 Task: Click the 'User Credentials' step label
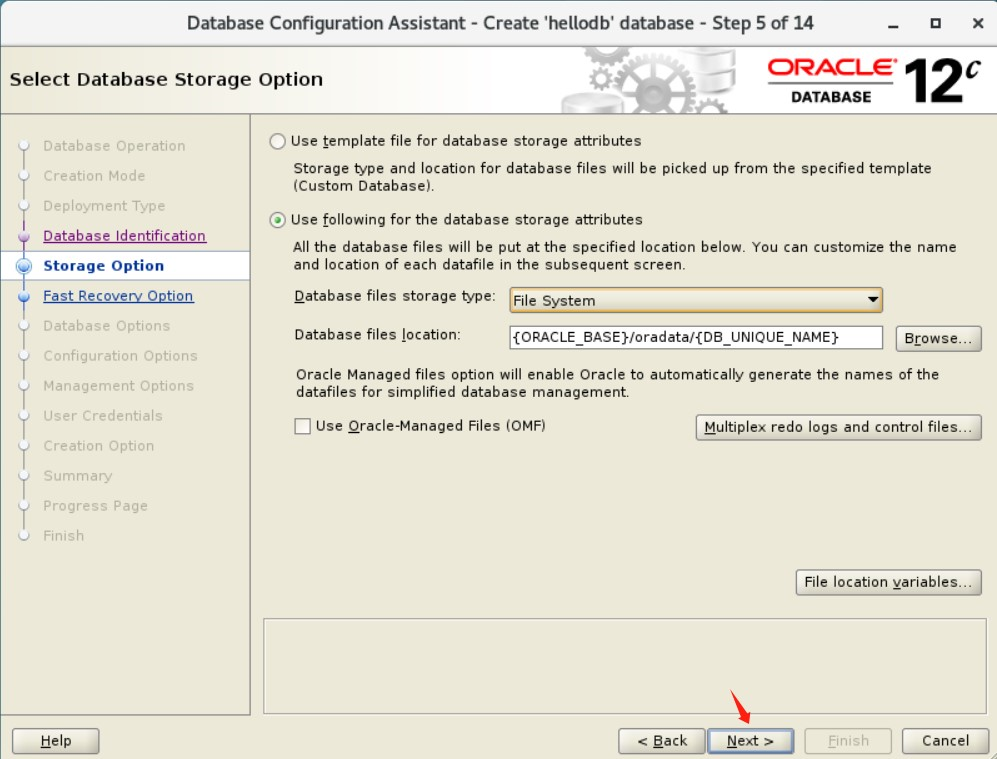tap(103, 416)
